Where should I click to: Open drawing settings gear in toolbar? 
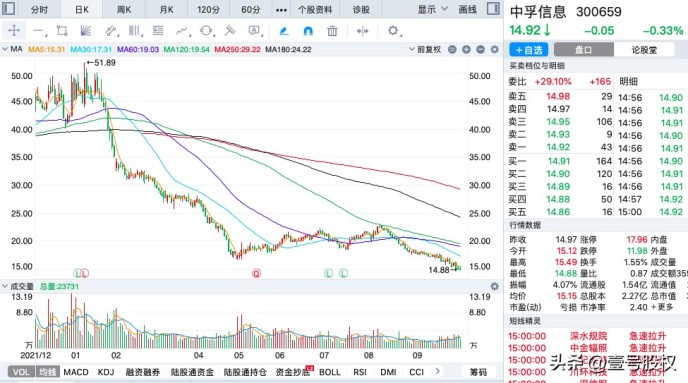click(393, 30)
